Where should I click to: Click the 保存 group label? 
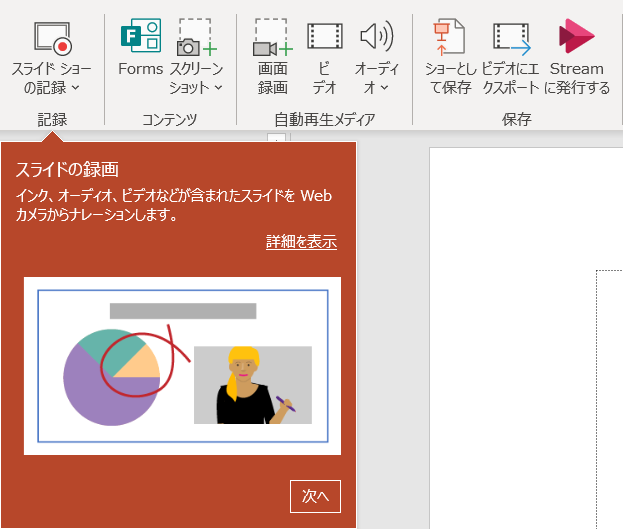(517, 119)
